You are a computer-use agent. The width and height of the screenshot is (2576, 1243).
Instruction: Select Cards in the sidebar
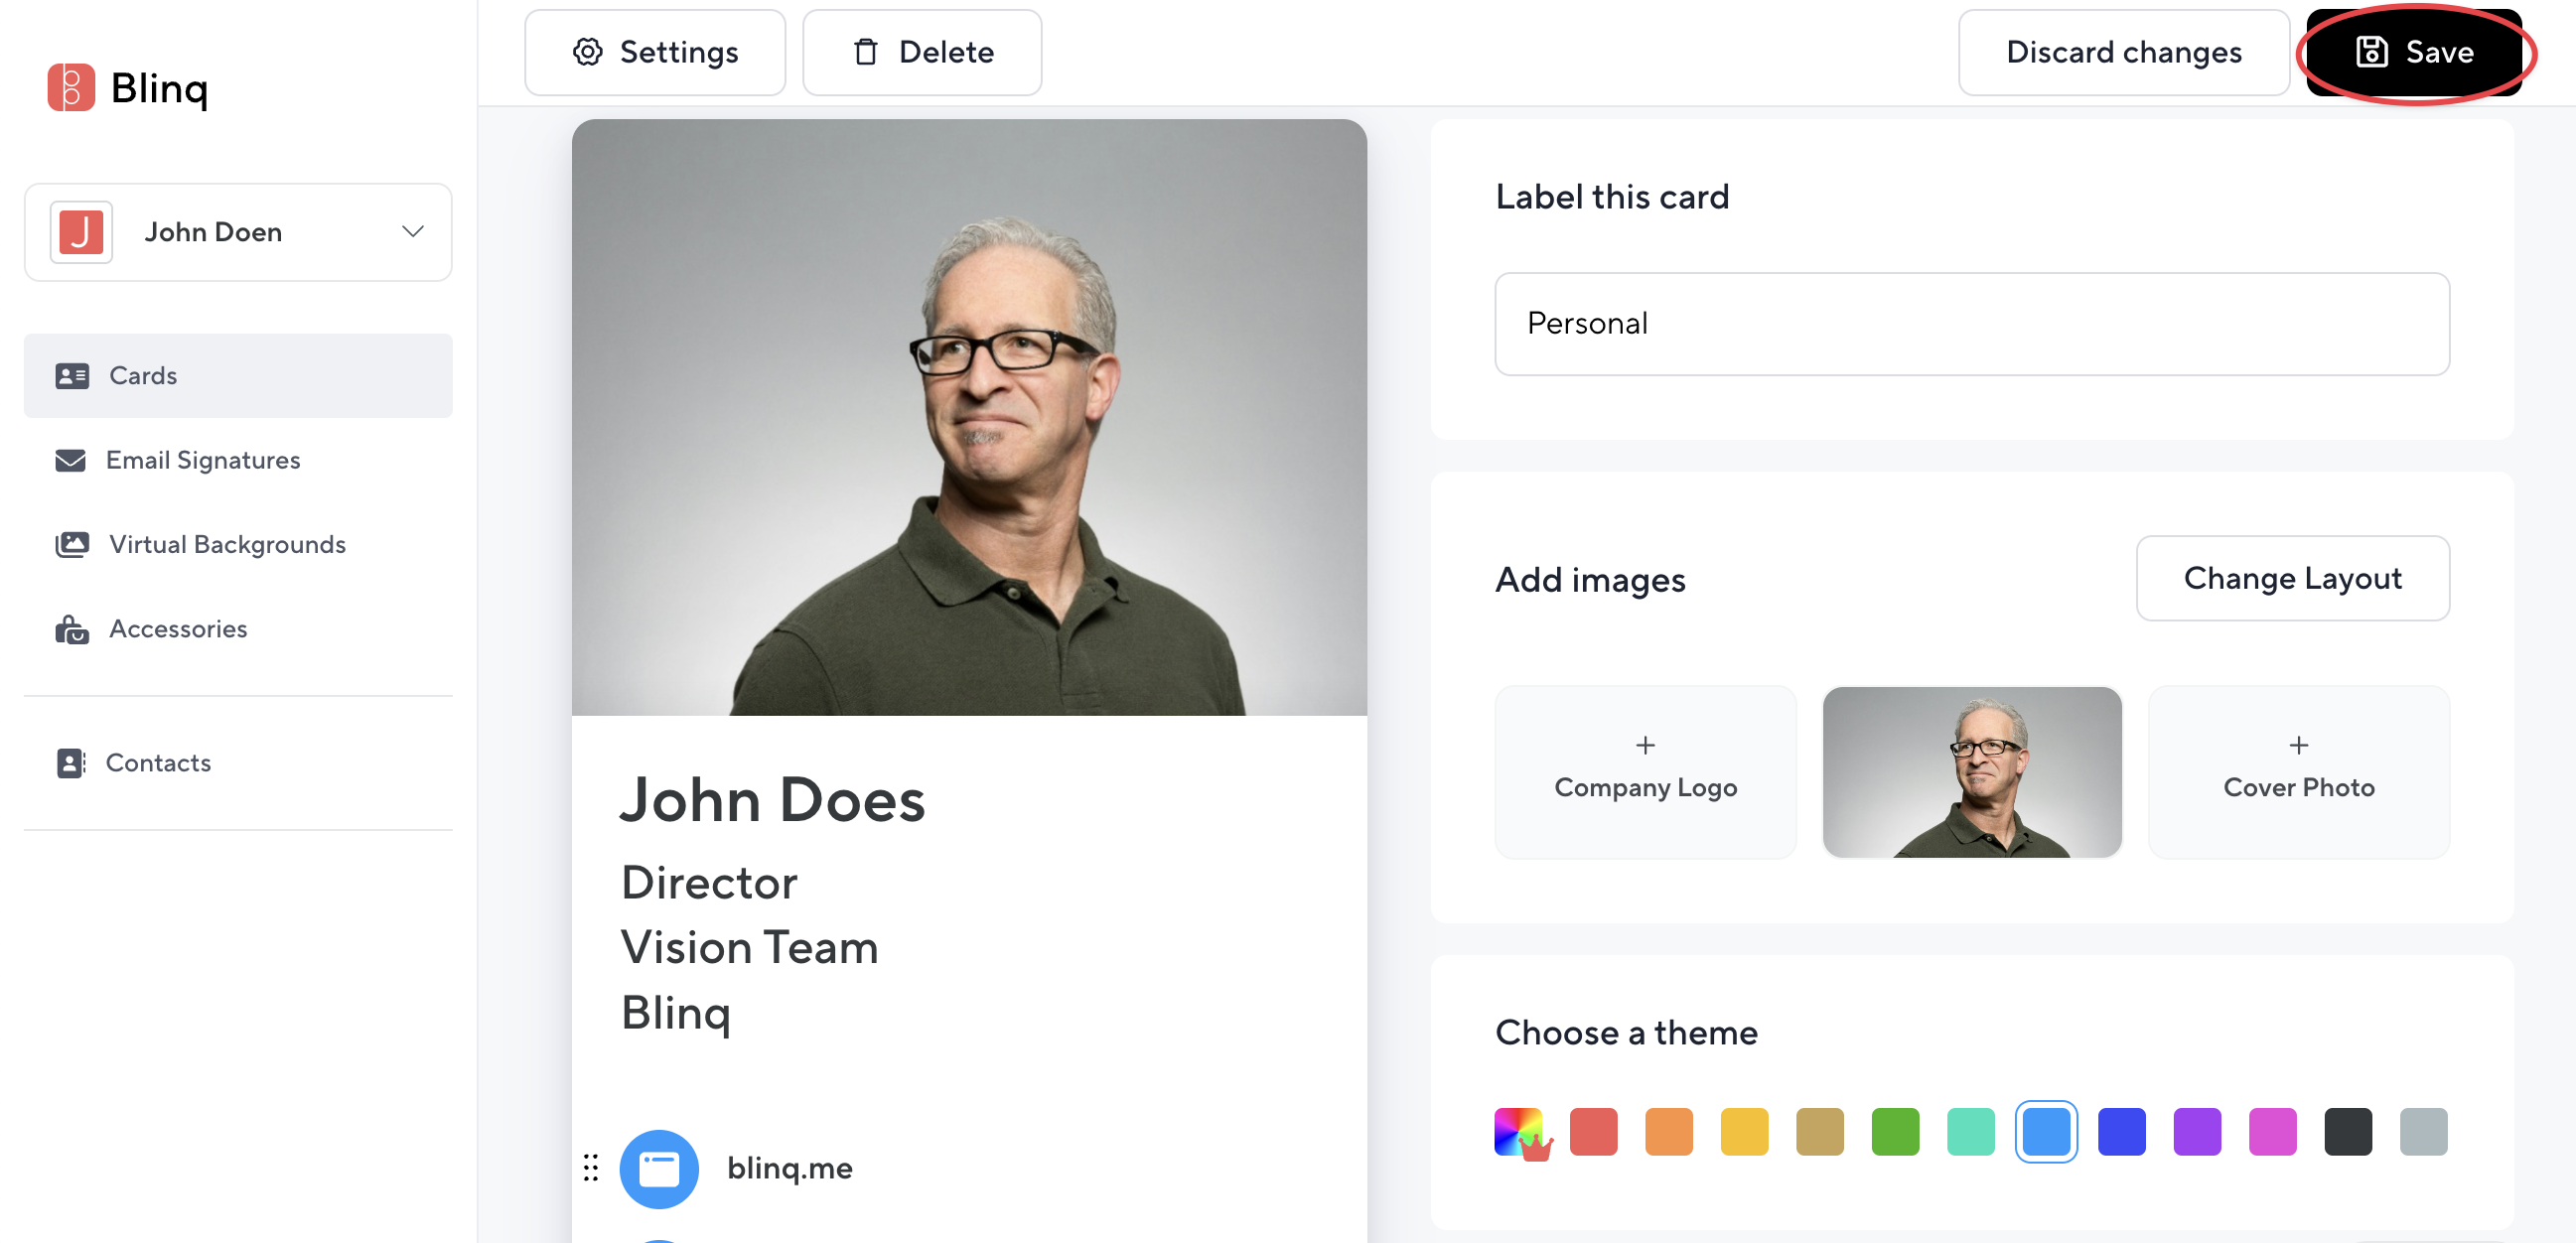tap(238, 376)
